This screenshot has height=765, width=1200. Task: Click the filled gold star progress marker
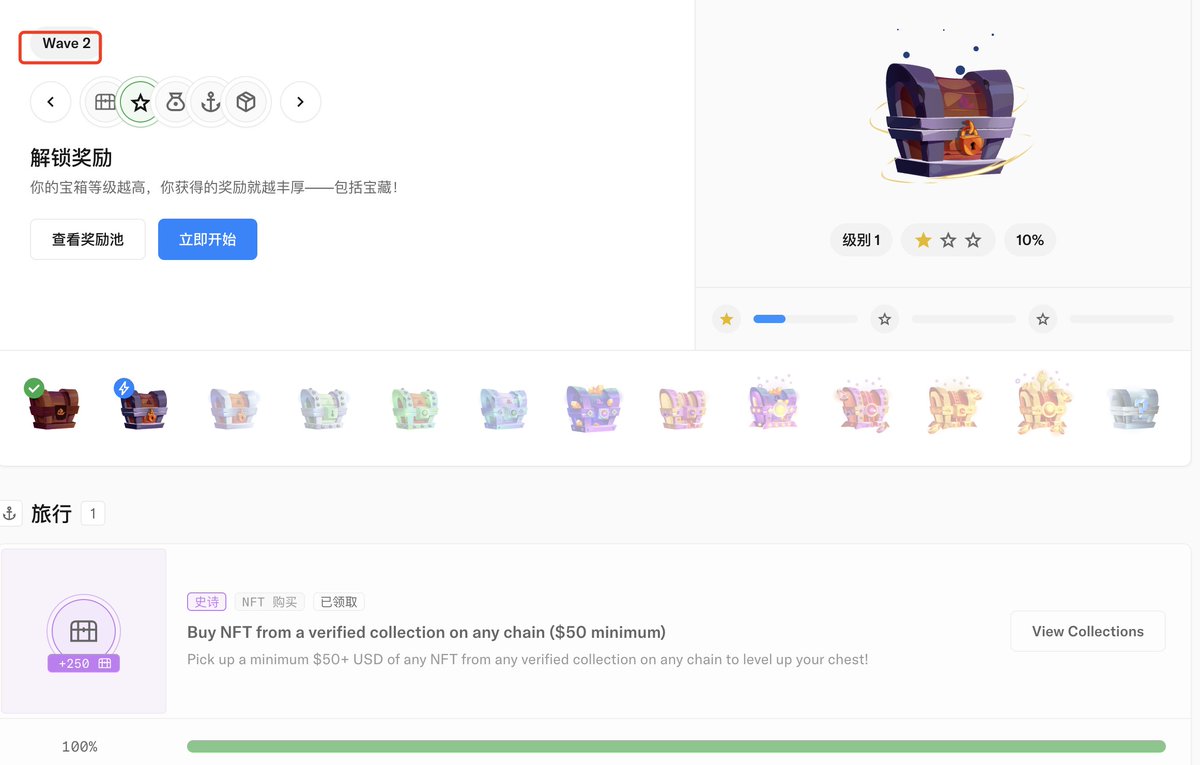click(x=727, y=319)
